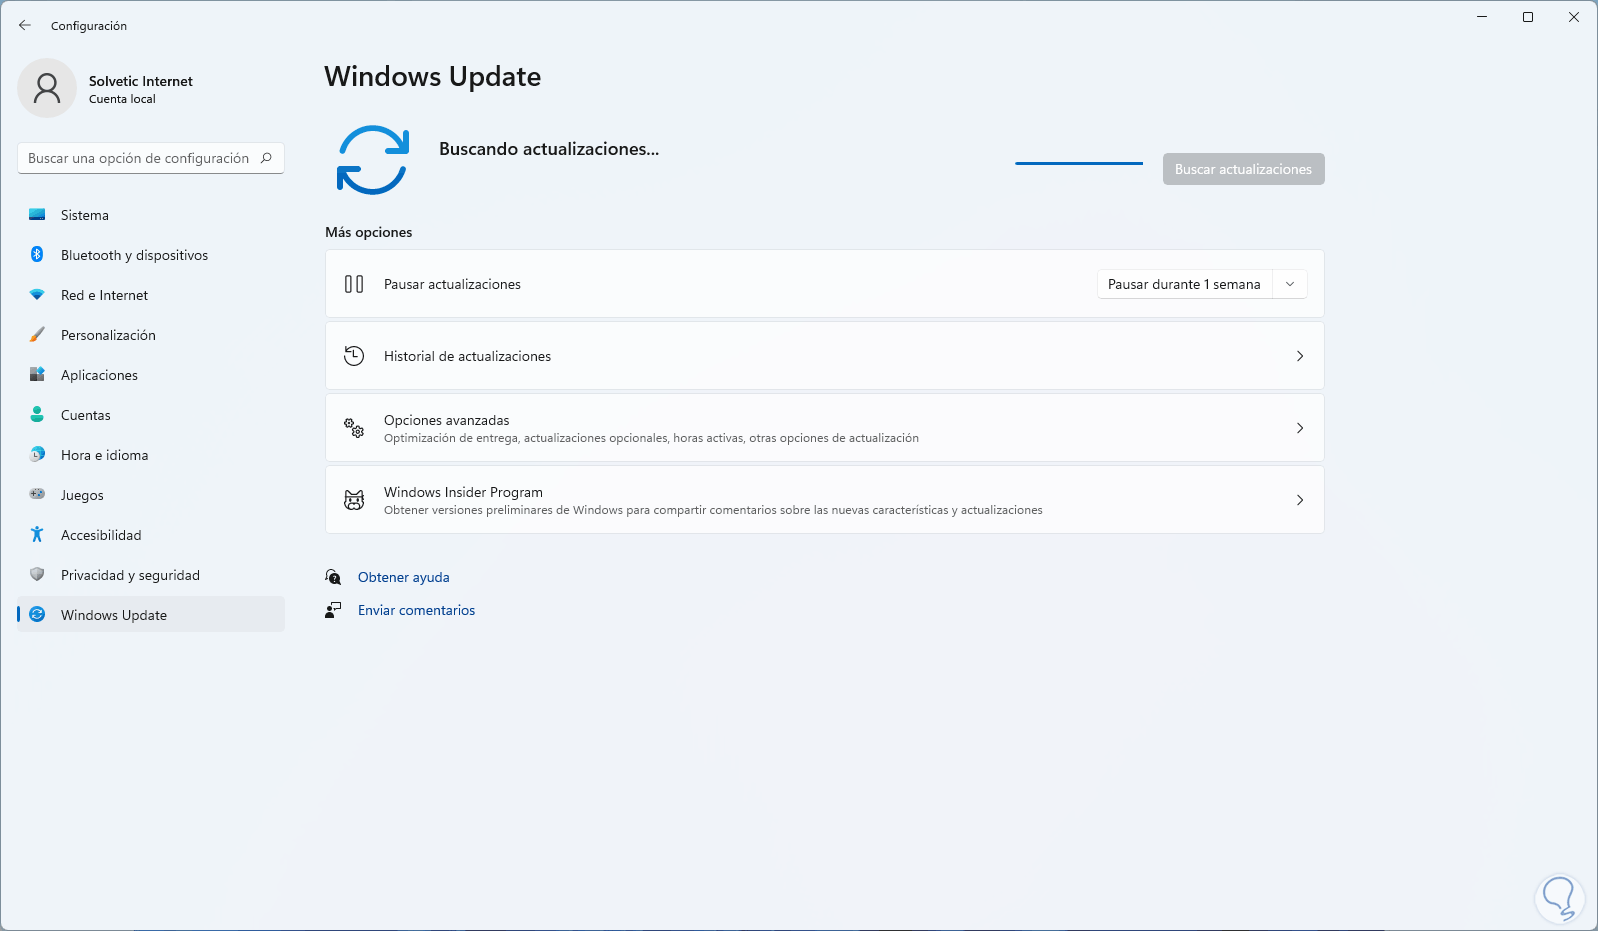Open the Obtener ayuda link

point(404,577)
